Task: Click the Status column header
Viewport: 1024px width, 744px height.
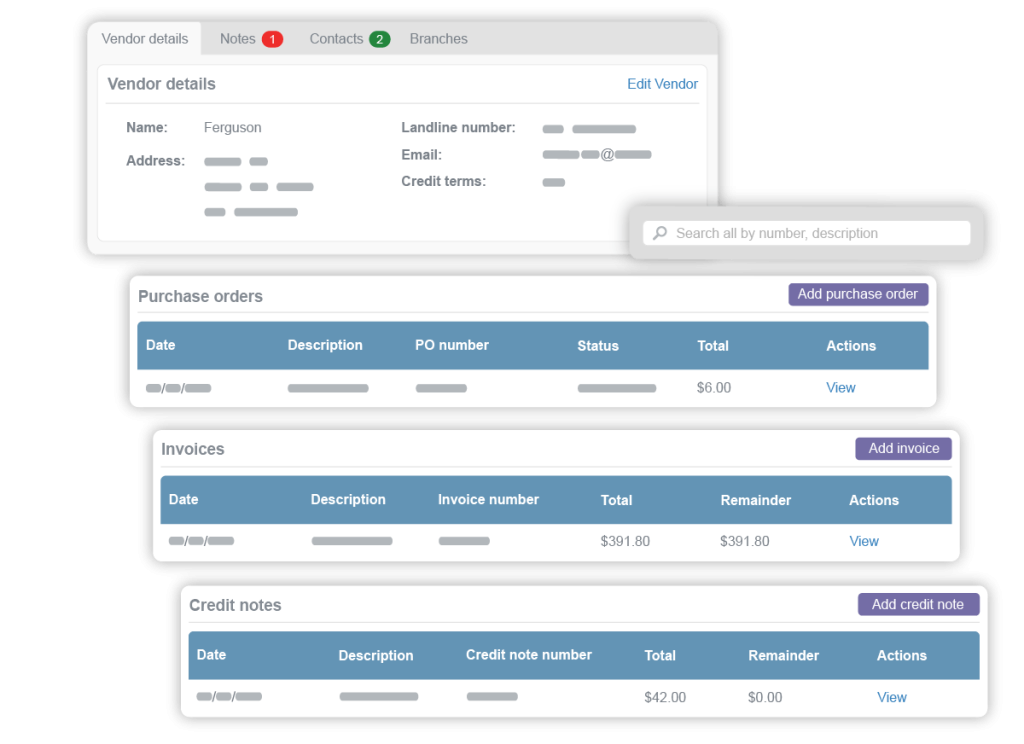Action: pyautogui.click(x=598, y=345)
